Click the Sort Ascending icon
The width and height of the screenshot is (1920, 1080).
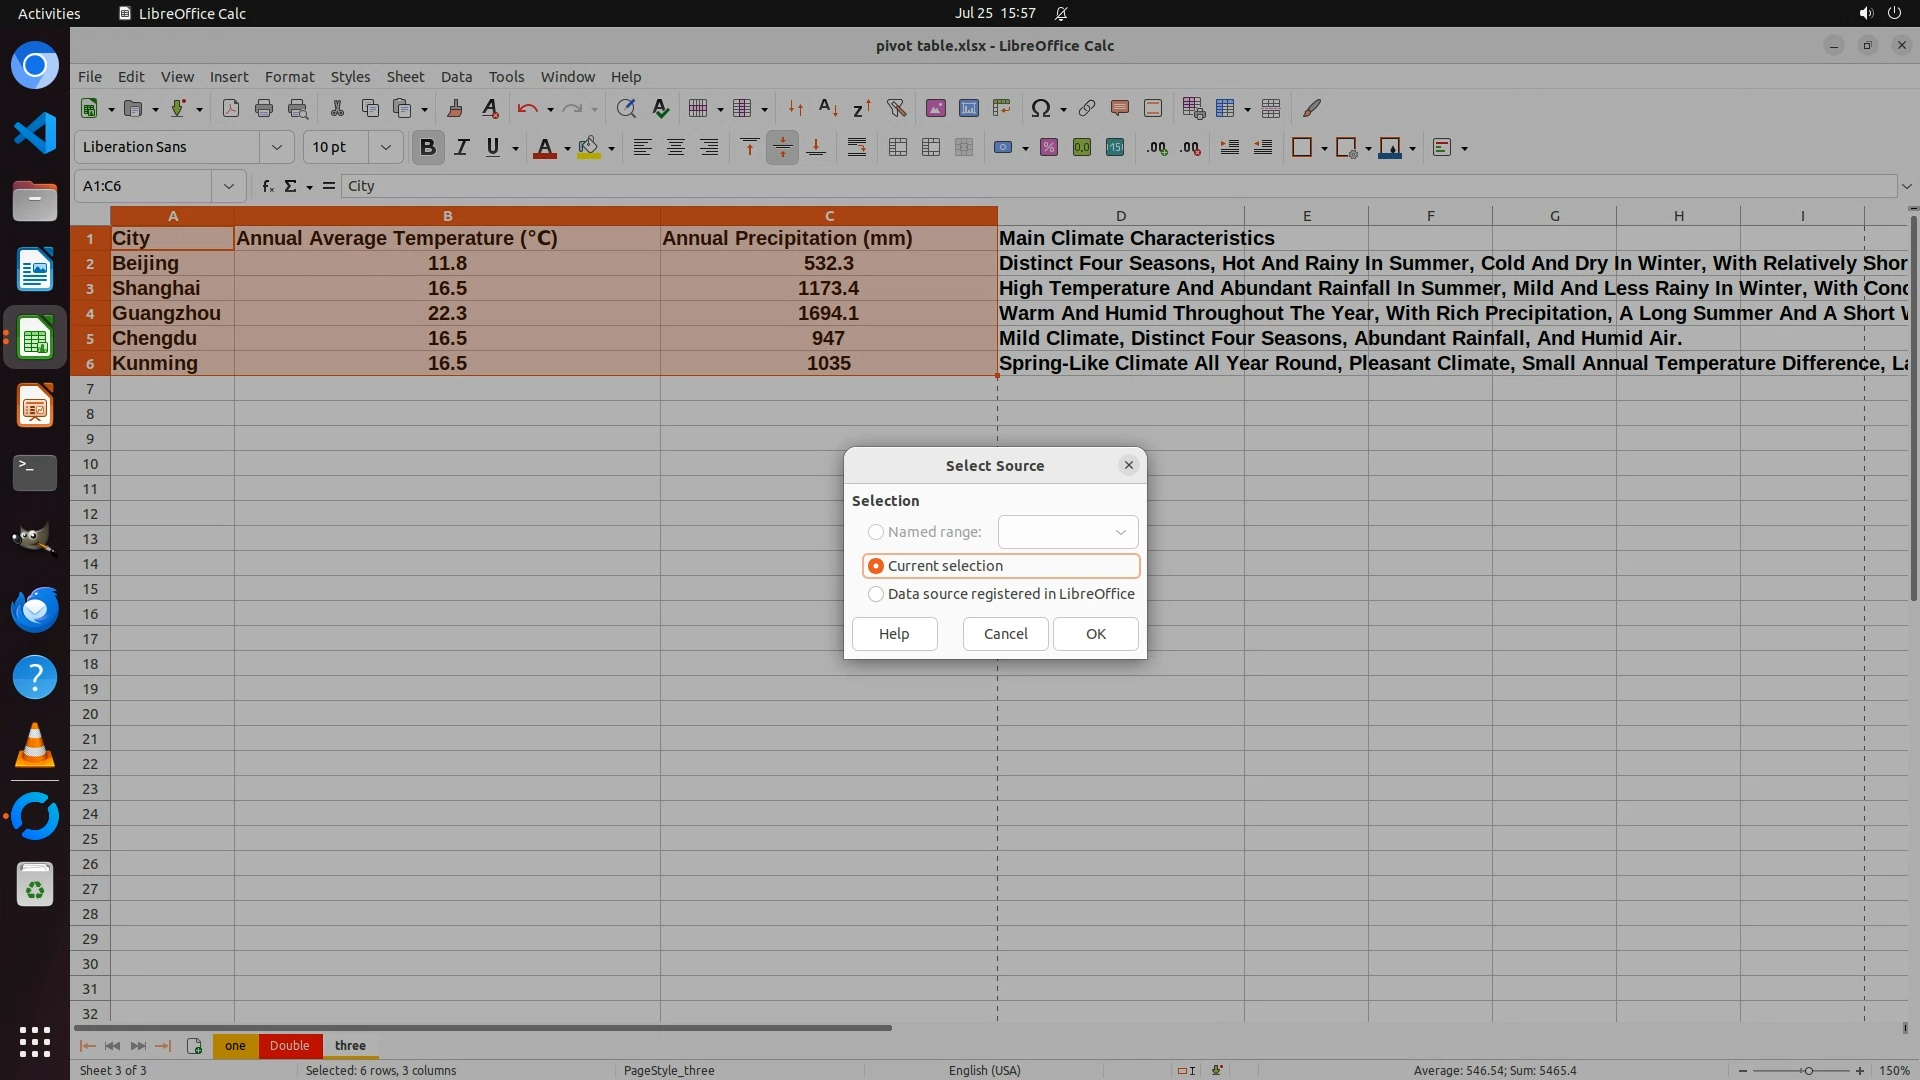click(x=828, y=108)
